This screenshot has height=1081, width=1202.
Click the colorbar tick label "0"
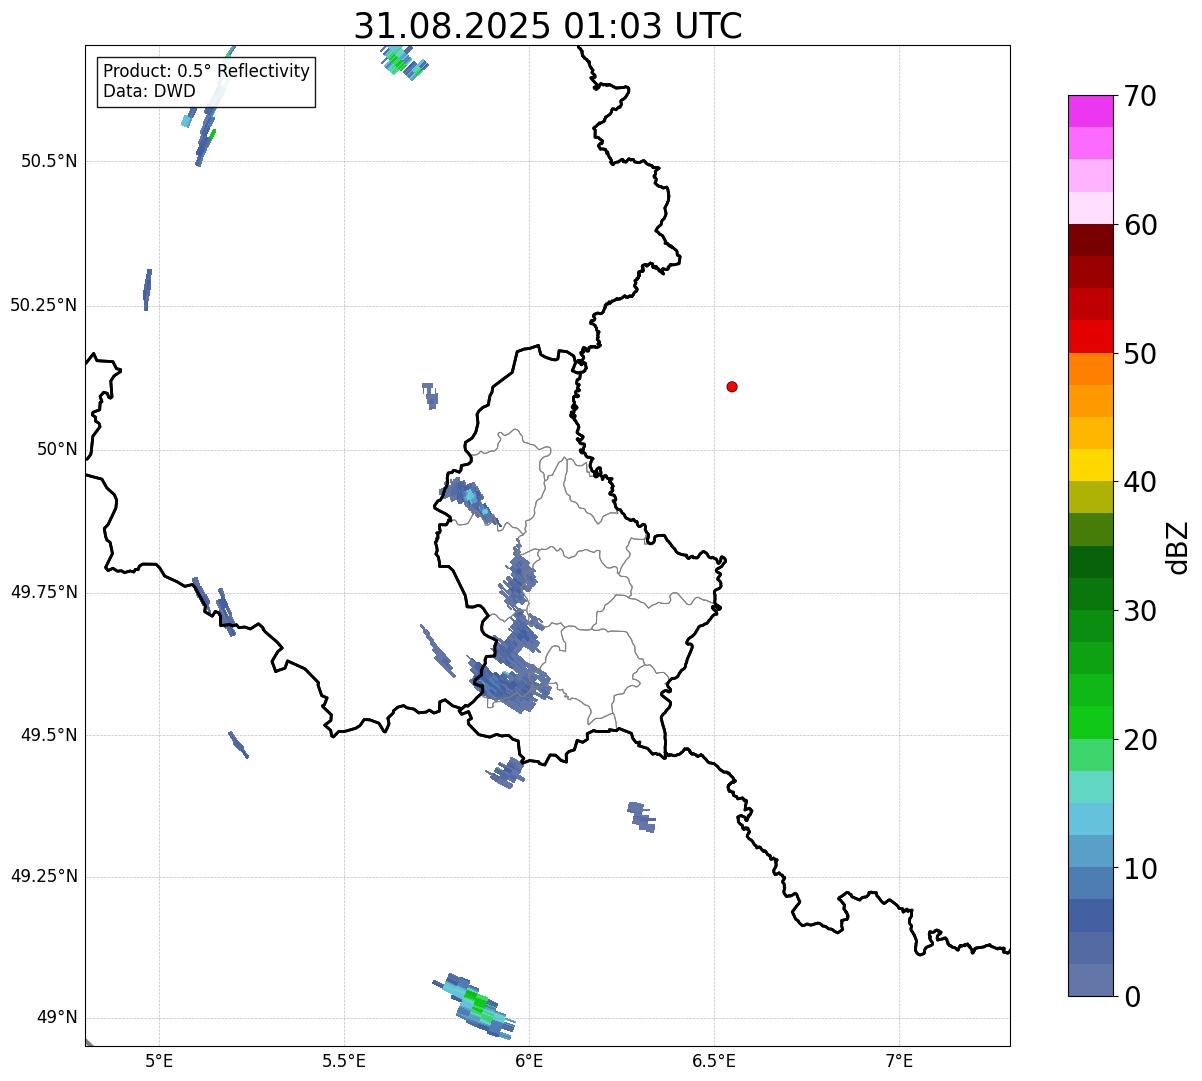coord(1132,997)
